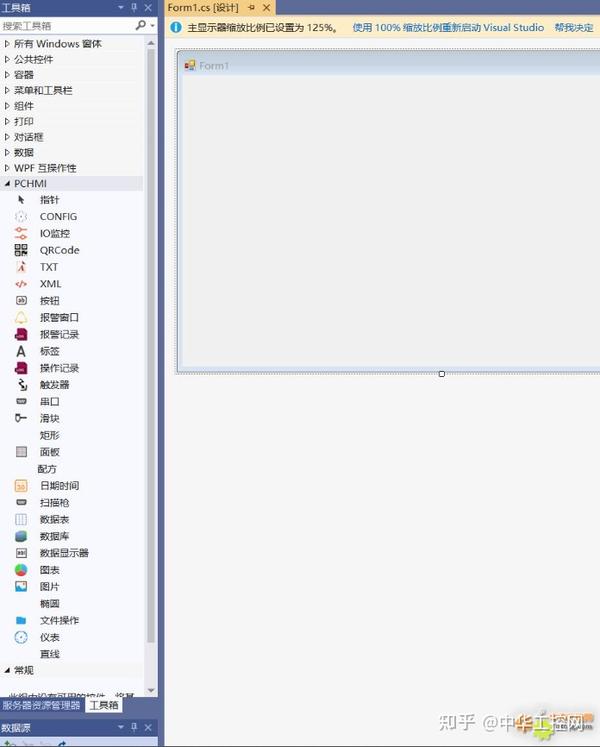Select the 标签 letter A icon
The height and width of the screenshot is (747, 600).
point(21,351)
